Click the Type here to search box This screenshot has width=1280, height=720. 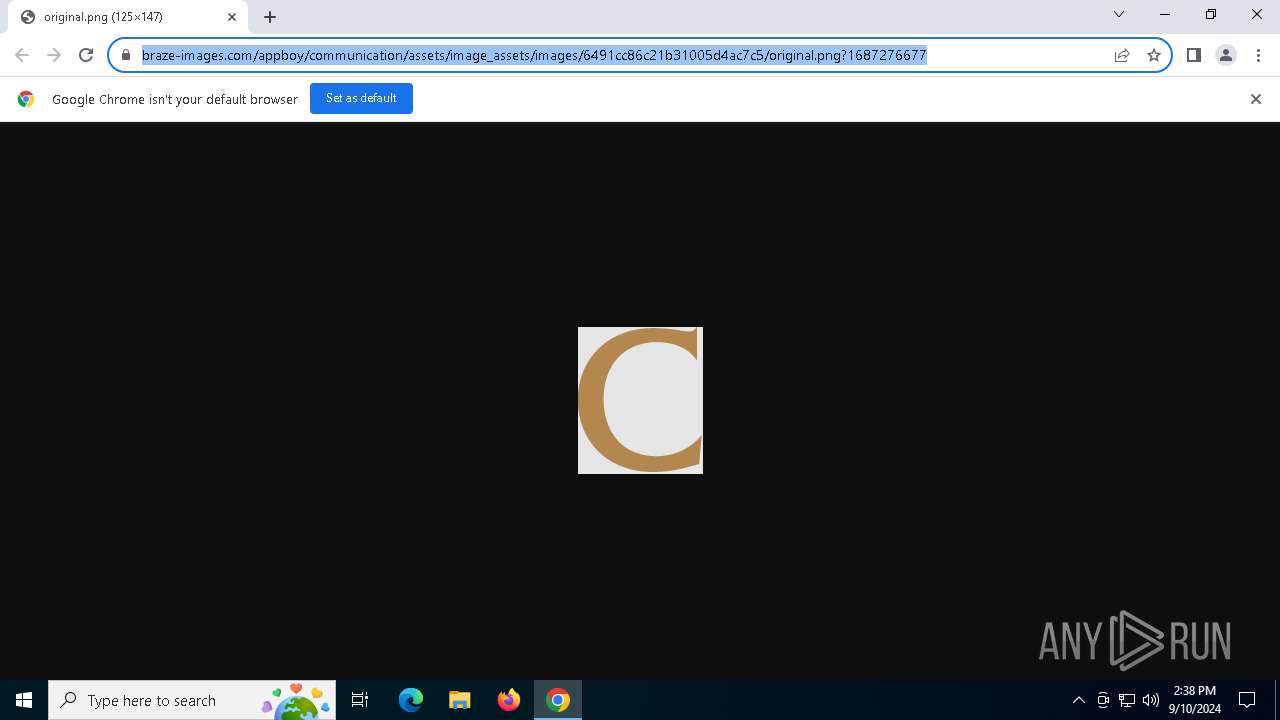[190, 700]
